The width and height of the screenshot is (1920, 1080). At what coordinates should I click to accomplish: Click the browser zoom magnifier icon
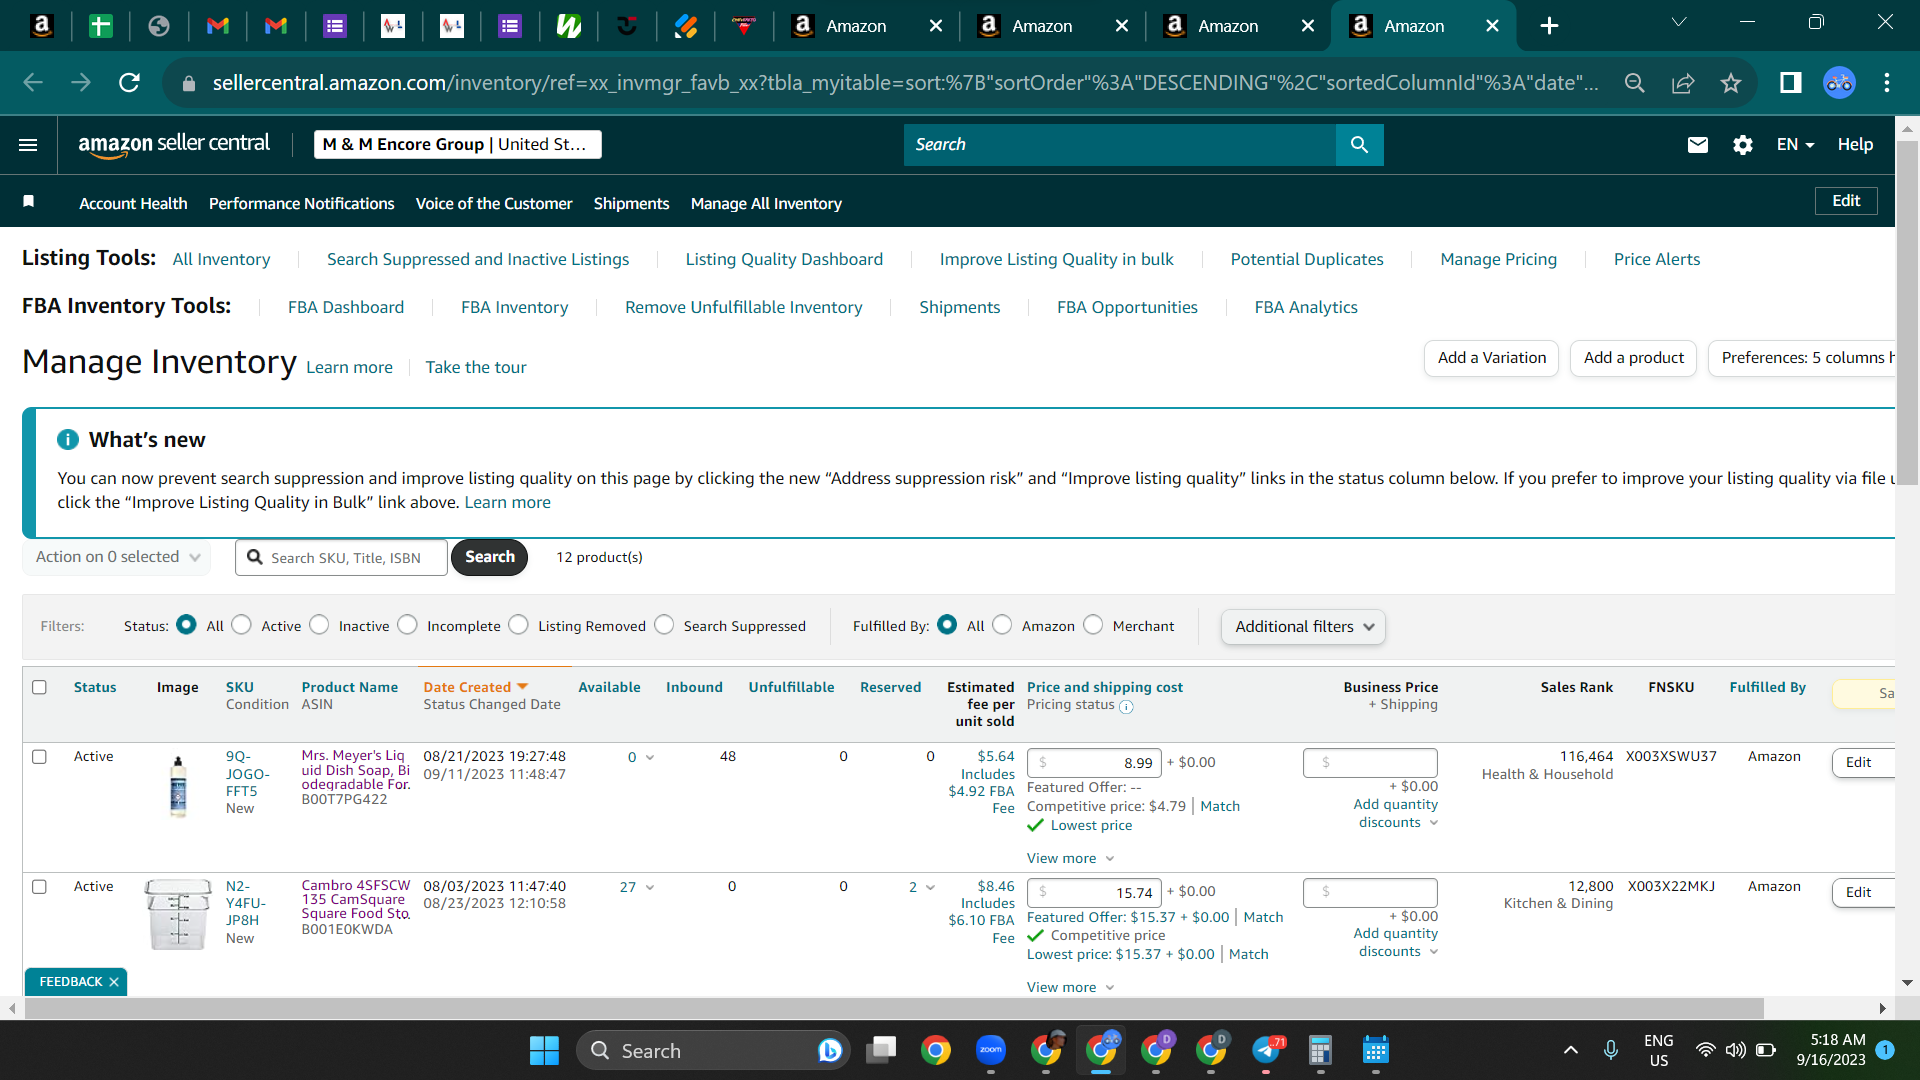[1634, 83]
